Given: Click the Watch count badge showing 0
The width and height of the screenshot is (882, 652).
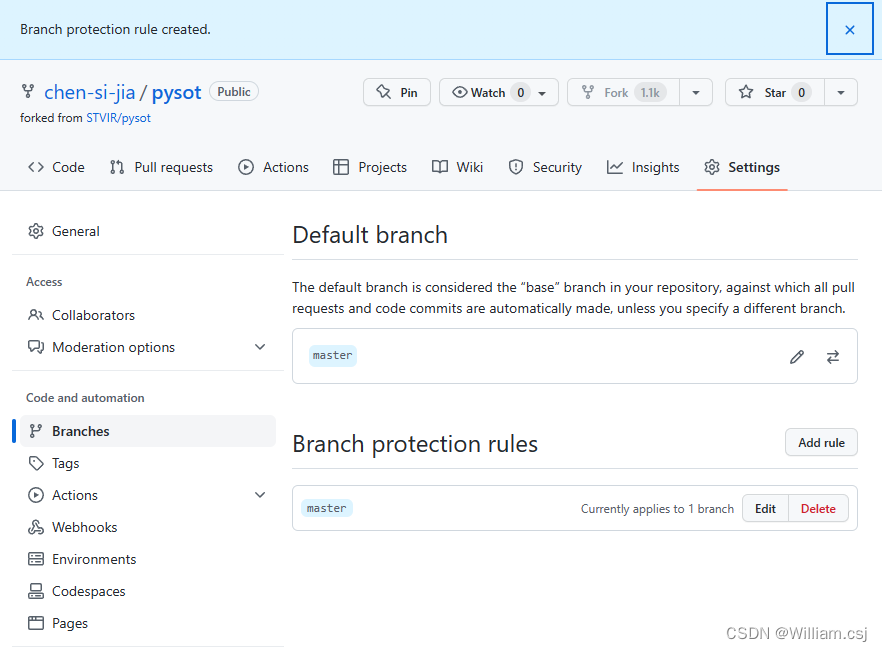Looking at the screenshot, I should [x=521, y=92].
